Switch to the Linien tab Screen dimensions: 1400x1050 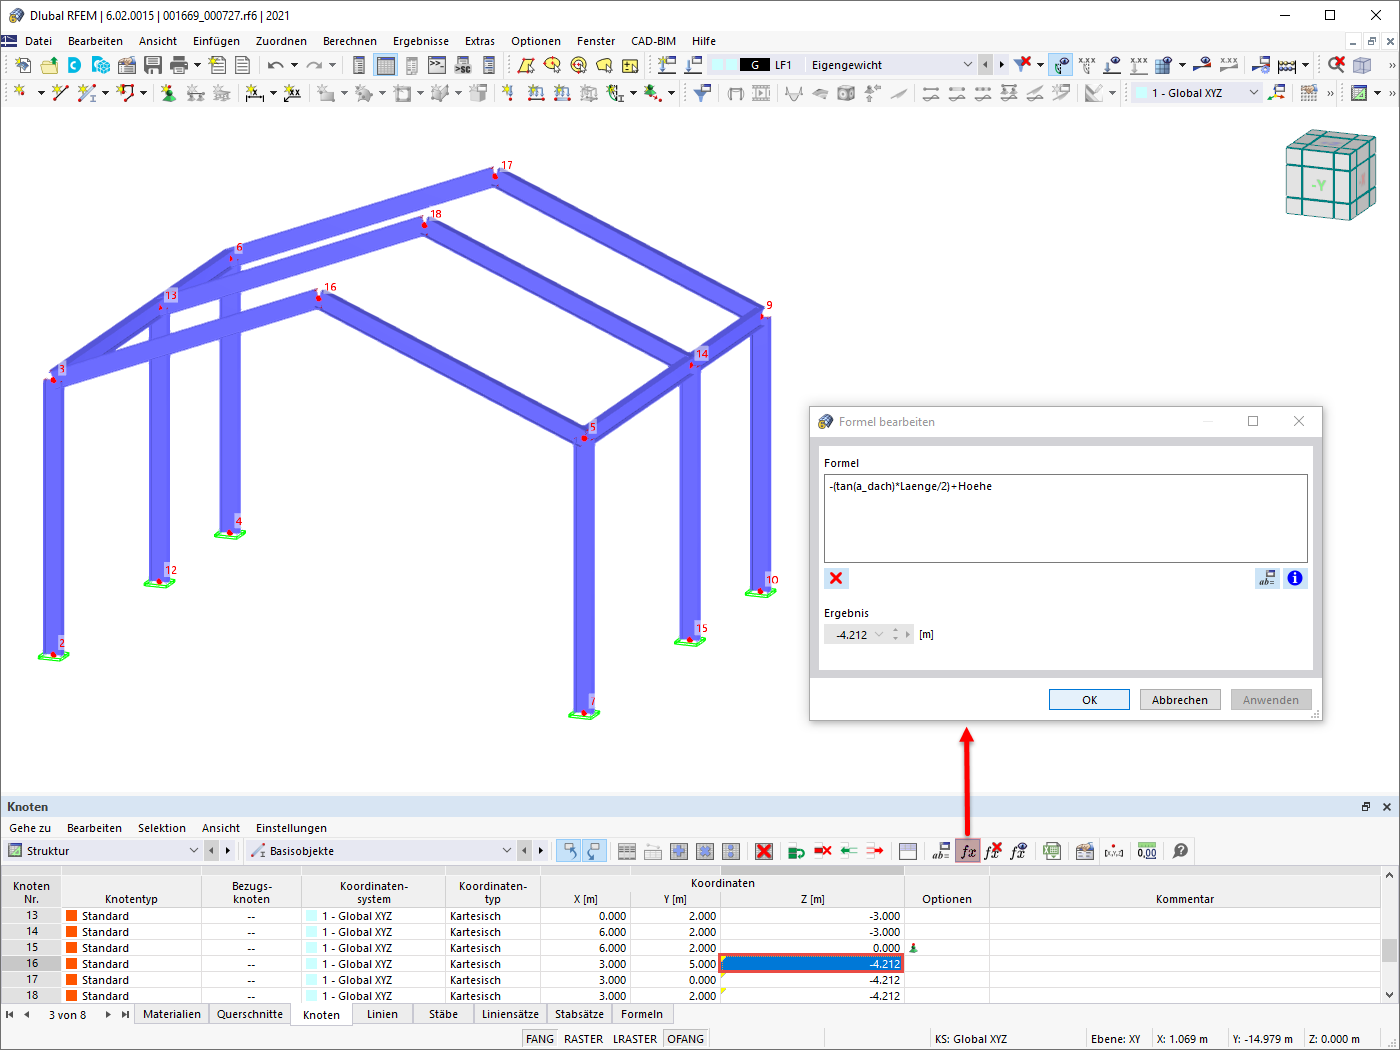tap(382, 1014)
